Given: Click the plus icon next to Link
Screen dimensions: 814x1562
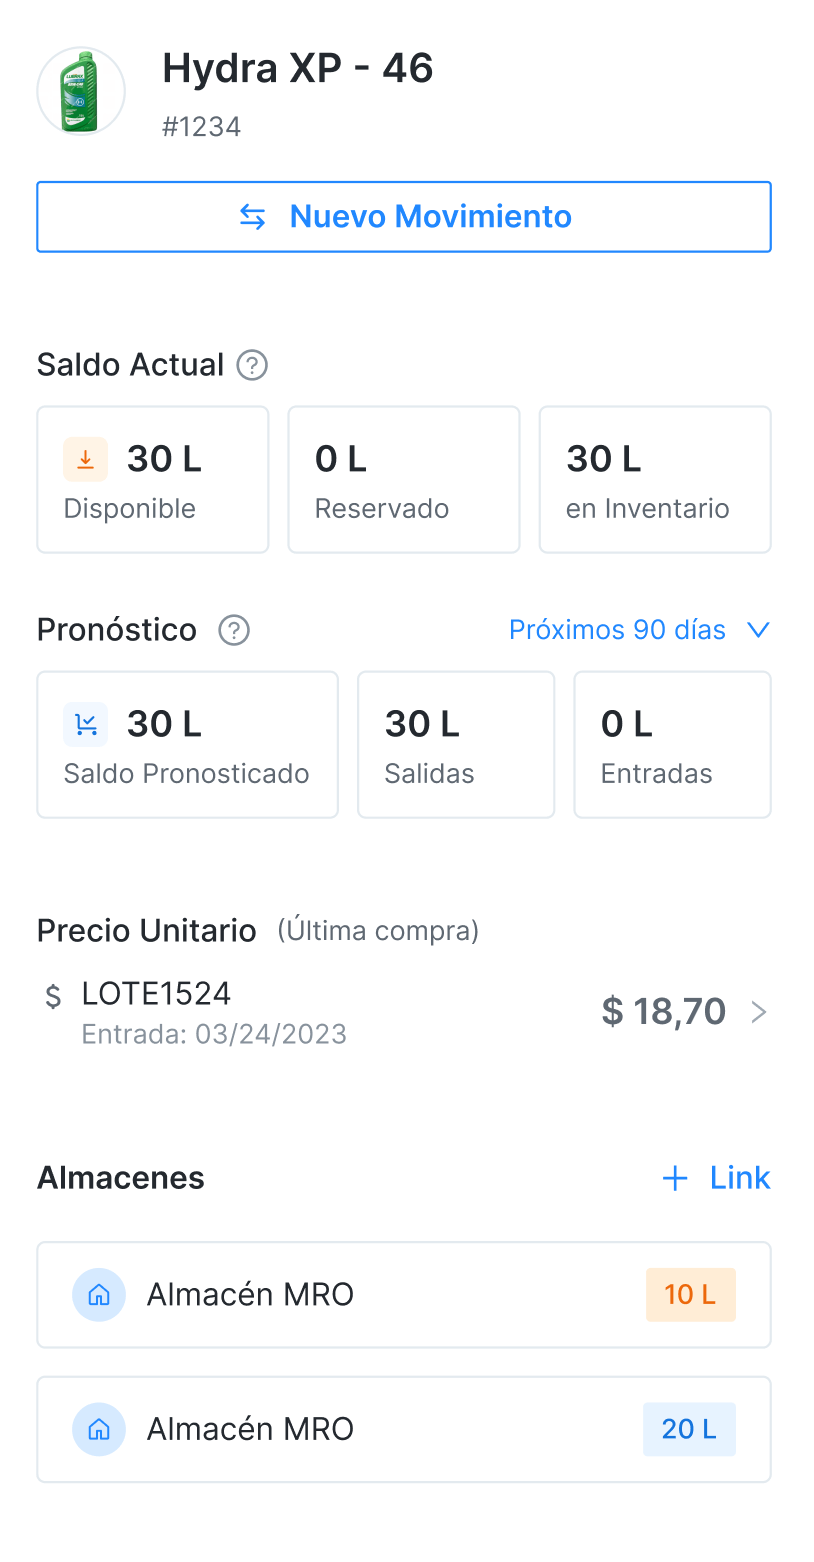Looking at the screenshot, I should [675, 1178].
